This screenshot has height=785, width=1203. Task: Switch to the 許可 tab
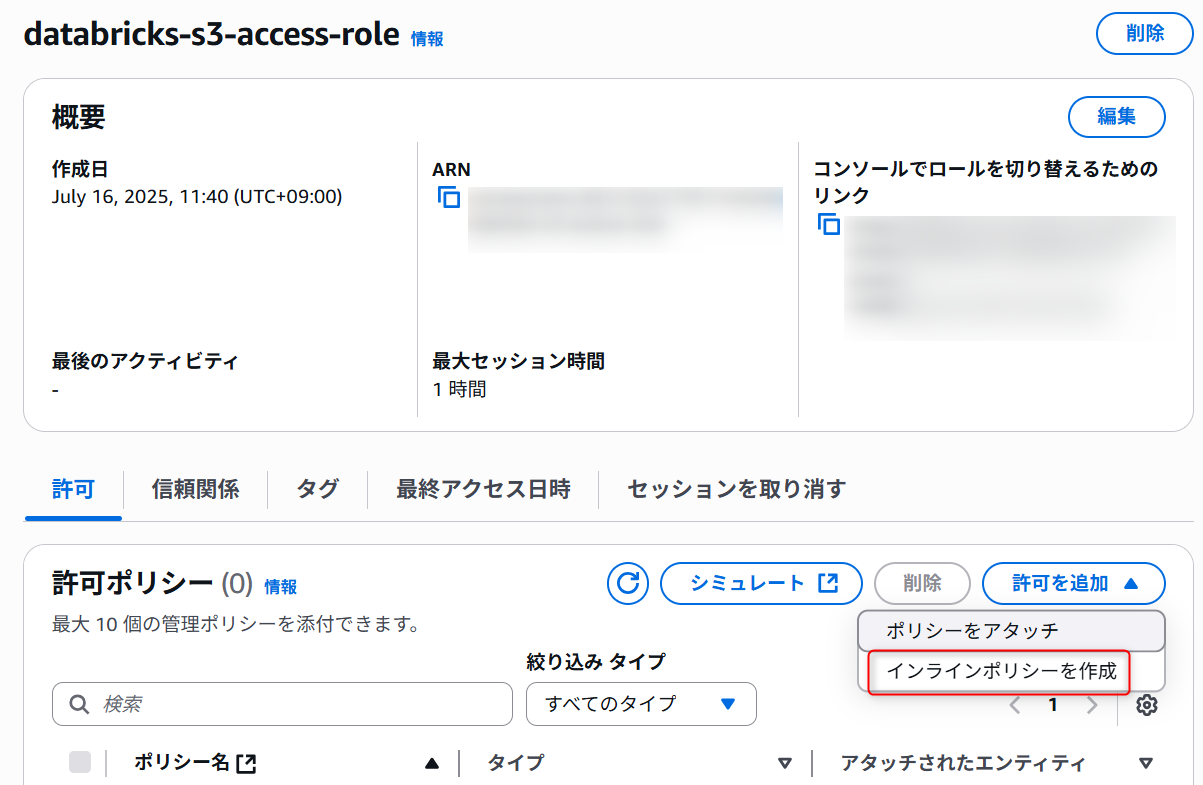tap(73, 489)
